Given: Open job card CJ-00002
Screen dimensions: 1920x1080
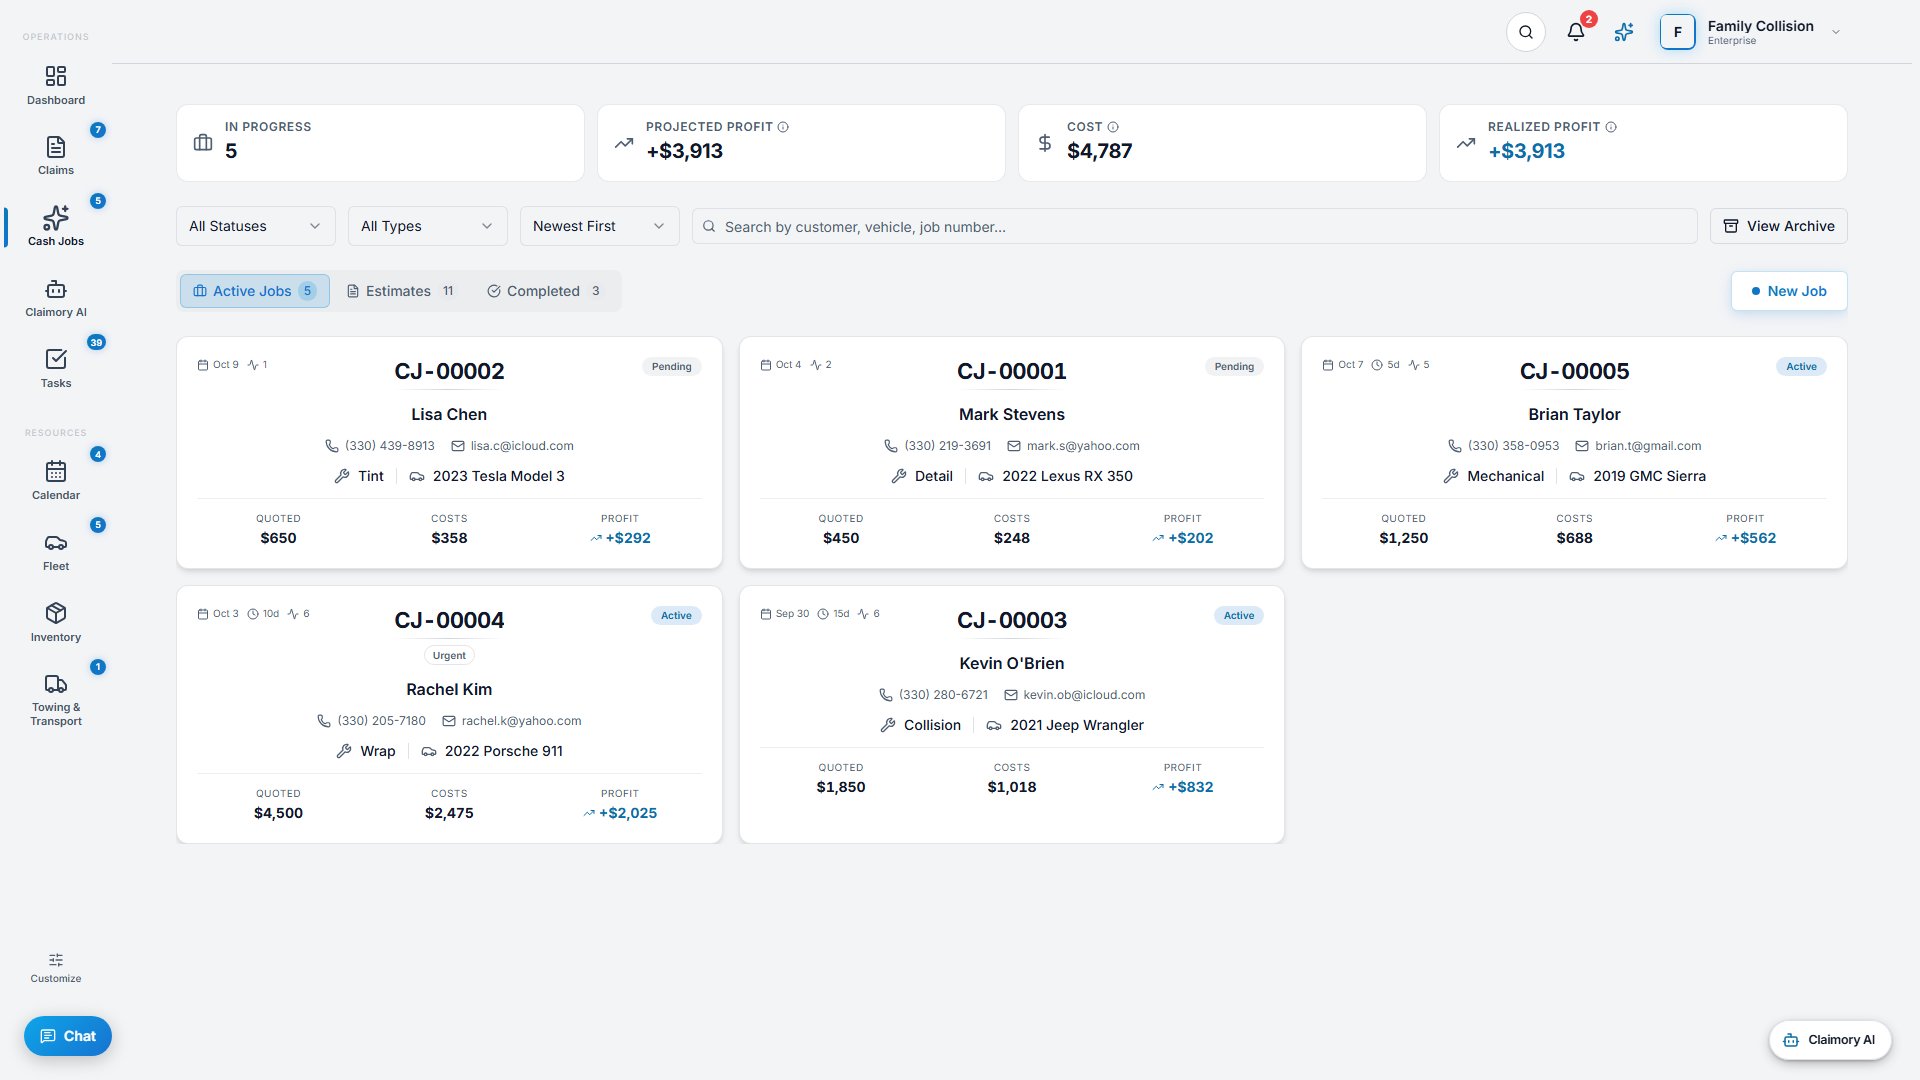Looking at the screenshot, I should click(x=449, y=453).
